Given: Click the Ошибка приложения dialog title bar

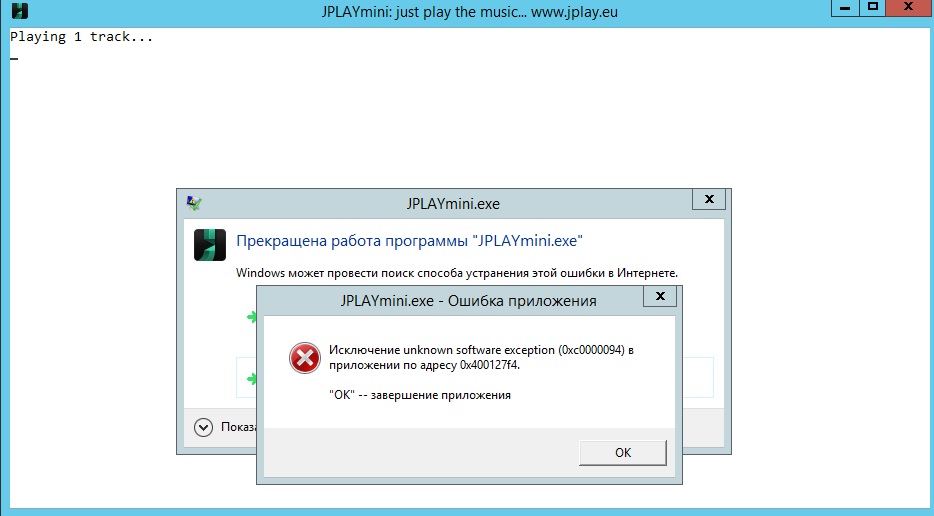Looking at the screenshot, I should pos(468,301).
